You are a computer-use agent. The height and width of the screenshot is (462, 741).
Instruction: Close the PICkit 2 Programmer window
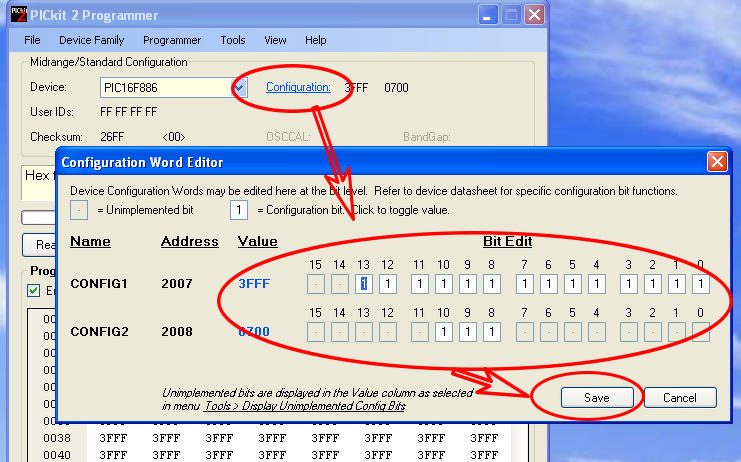(534, 15)
